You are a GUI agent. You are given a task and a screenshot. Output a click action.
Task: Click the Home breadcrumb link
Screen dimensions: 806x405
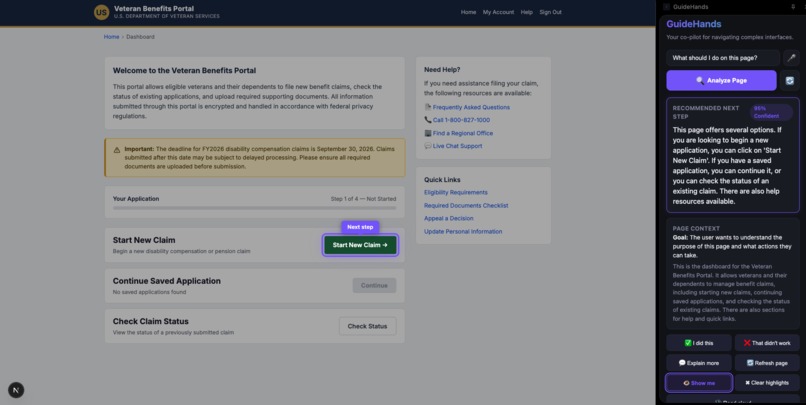112,37
